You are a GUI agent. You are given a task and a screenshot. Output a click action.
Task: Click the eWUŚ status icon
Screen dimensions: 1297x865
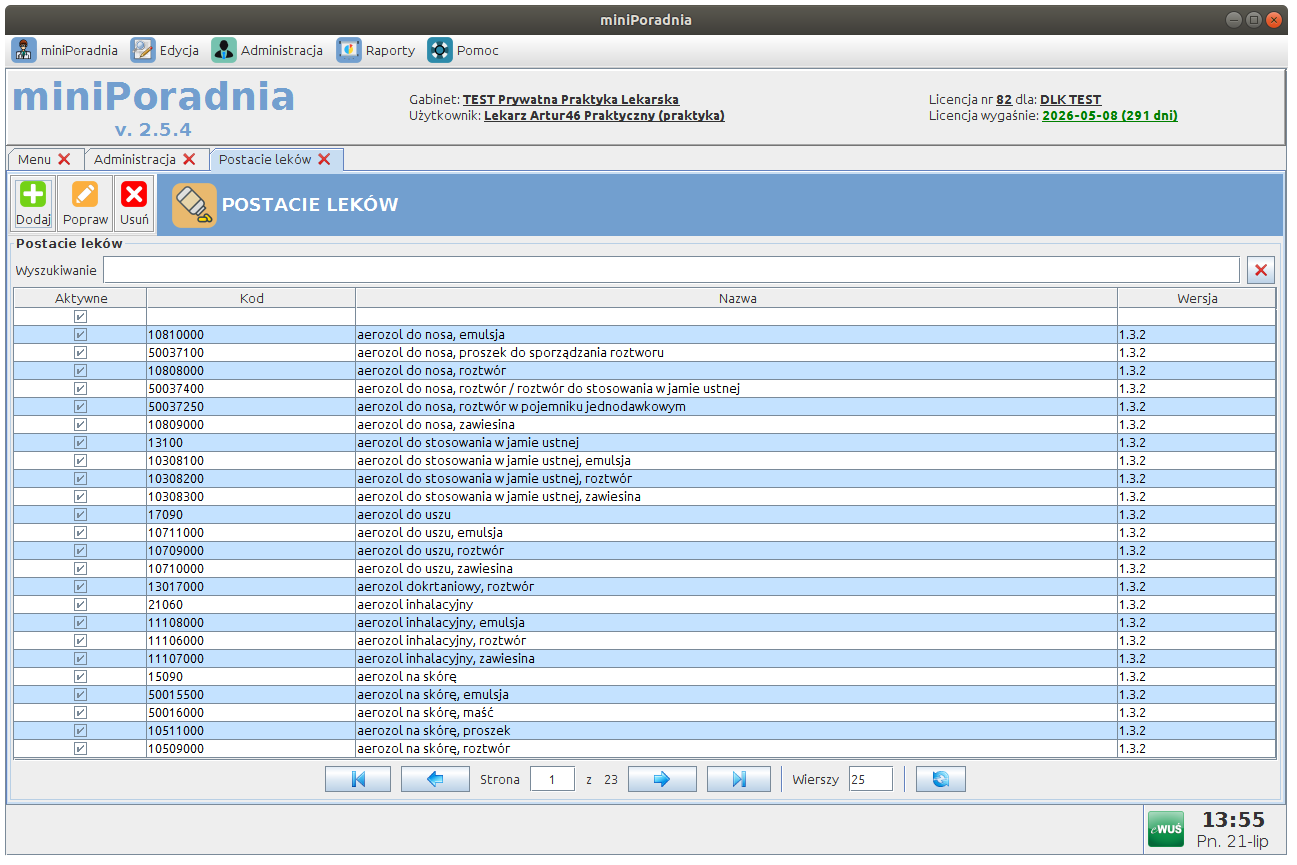click(x=1165, y=830)
